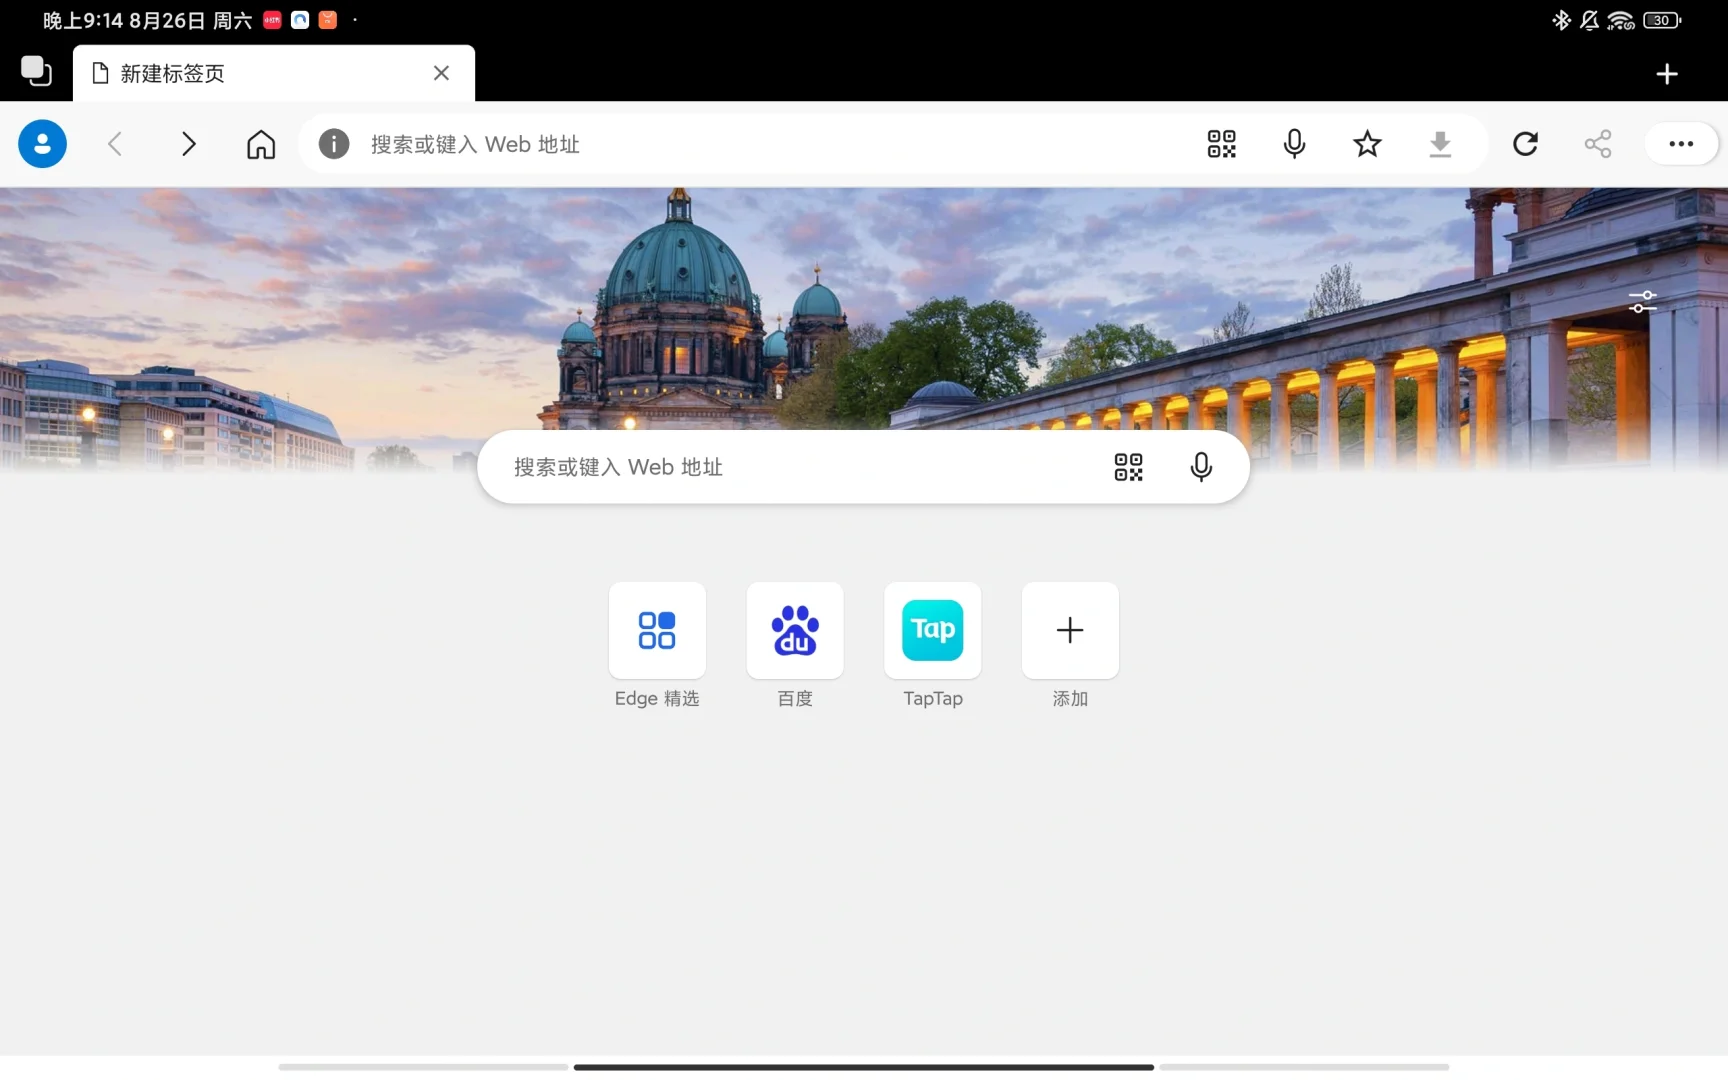
Task: Add a new shortcut with 添加 tile
Action: pos(1070,630)
